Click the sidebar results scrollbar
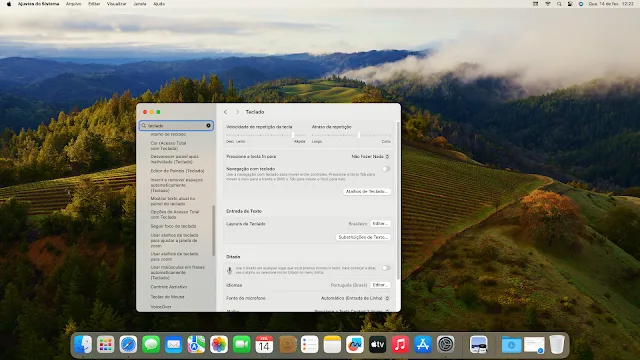Viewport: 640px width, 360px height. 213,231
